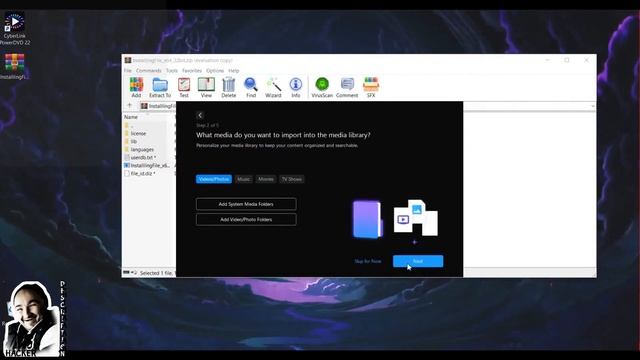Open the Wizard tool
This screenshot has height=360, width=640.
(x=273, y=87)
